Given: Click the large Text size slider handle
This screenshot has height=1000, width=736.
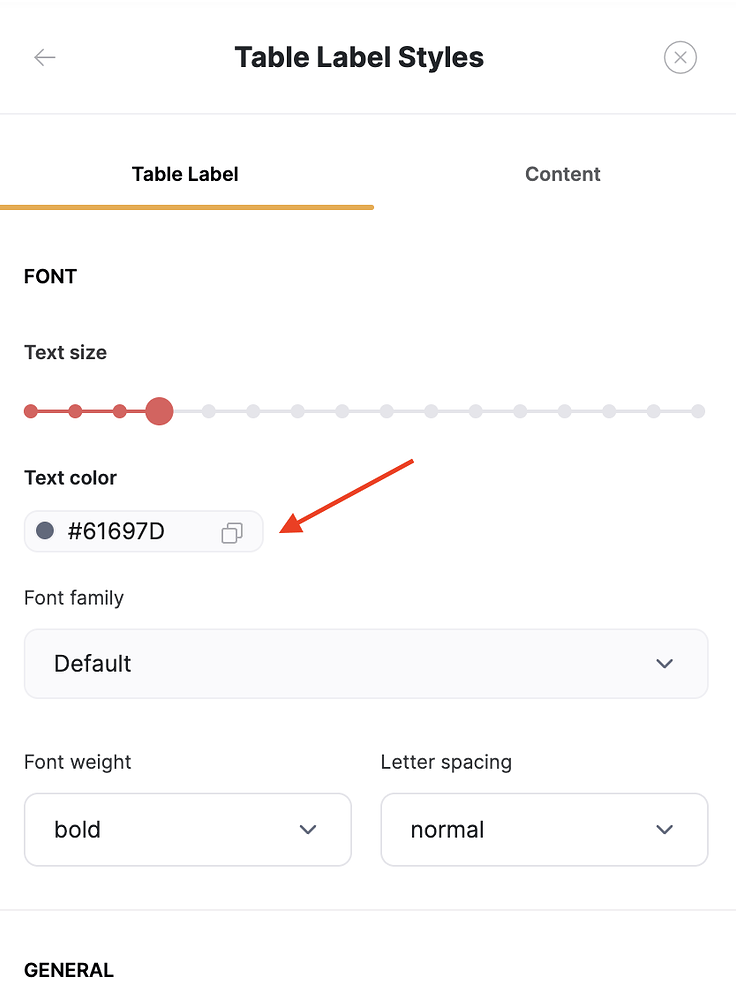Looking at the screenshot, I should pos(159,411).
